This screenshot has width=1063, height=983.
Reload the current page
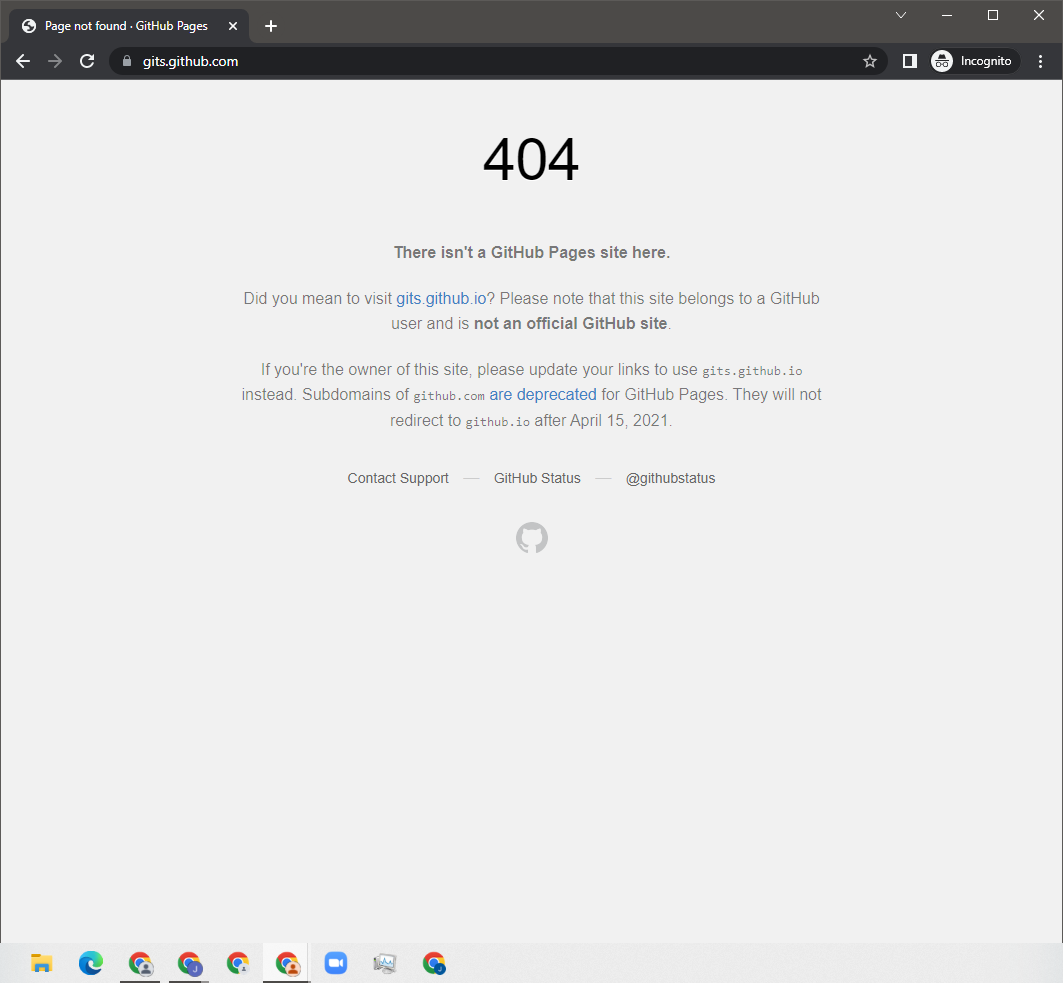87,61
